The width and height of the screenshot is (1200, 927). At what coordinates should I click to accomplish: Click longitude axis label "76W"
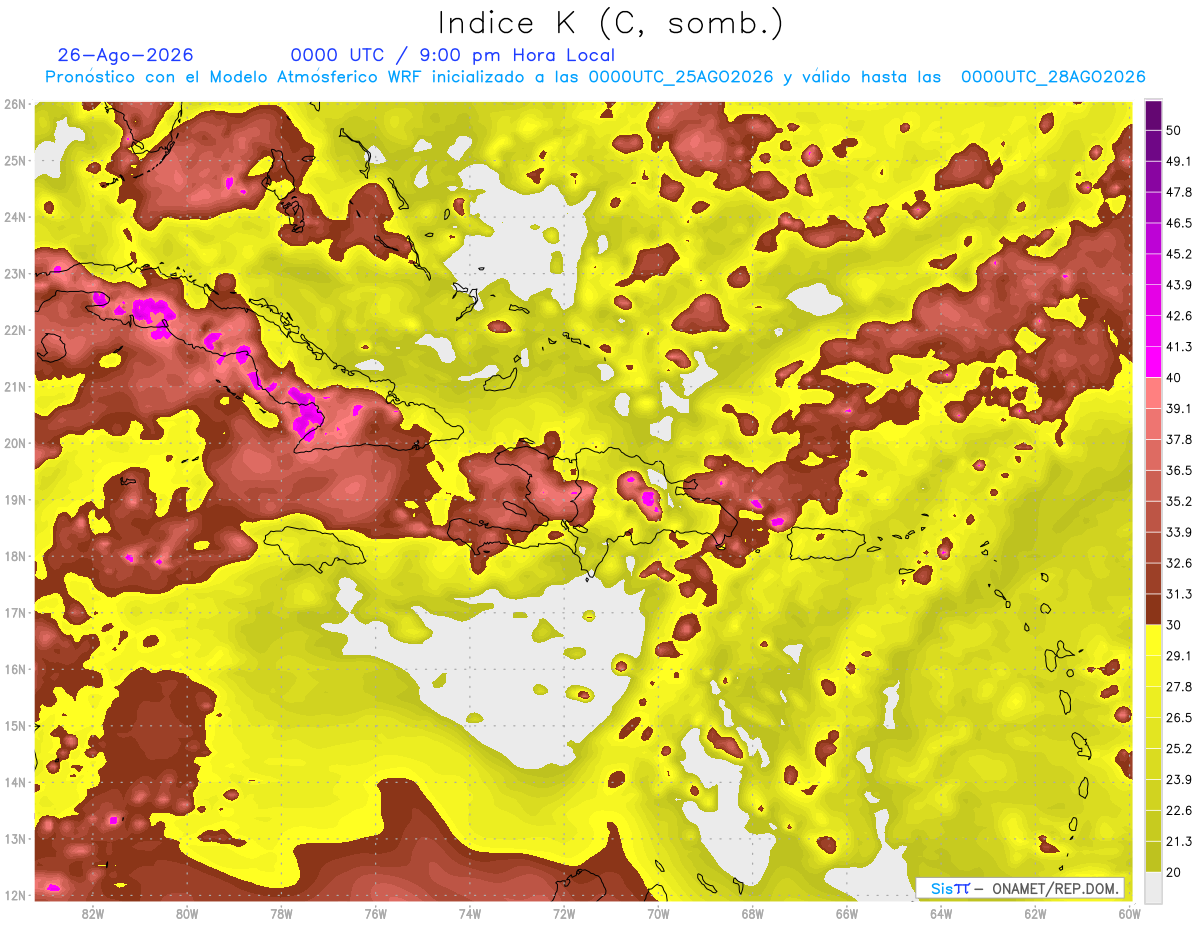[x=376, y=913]
